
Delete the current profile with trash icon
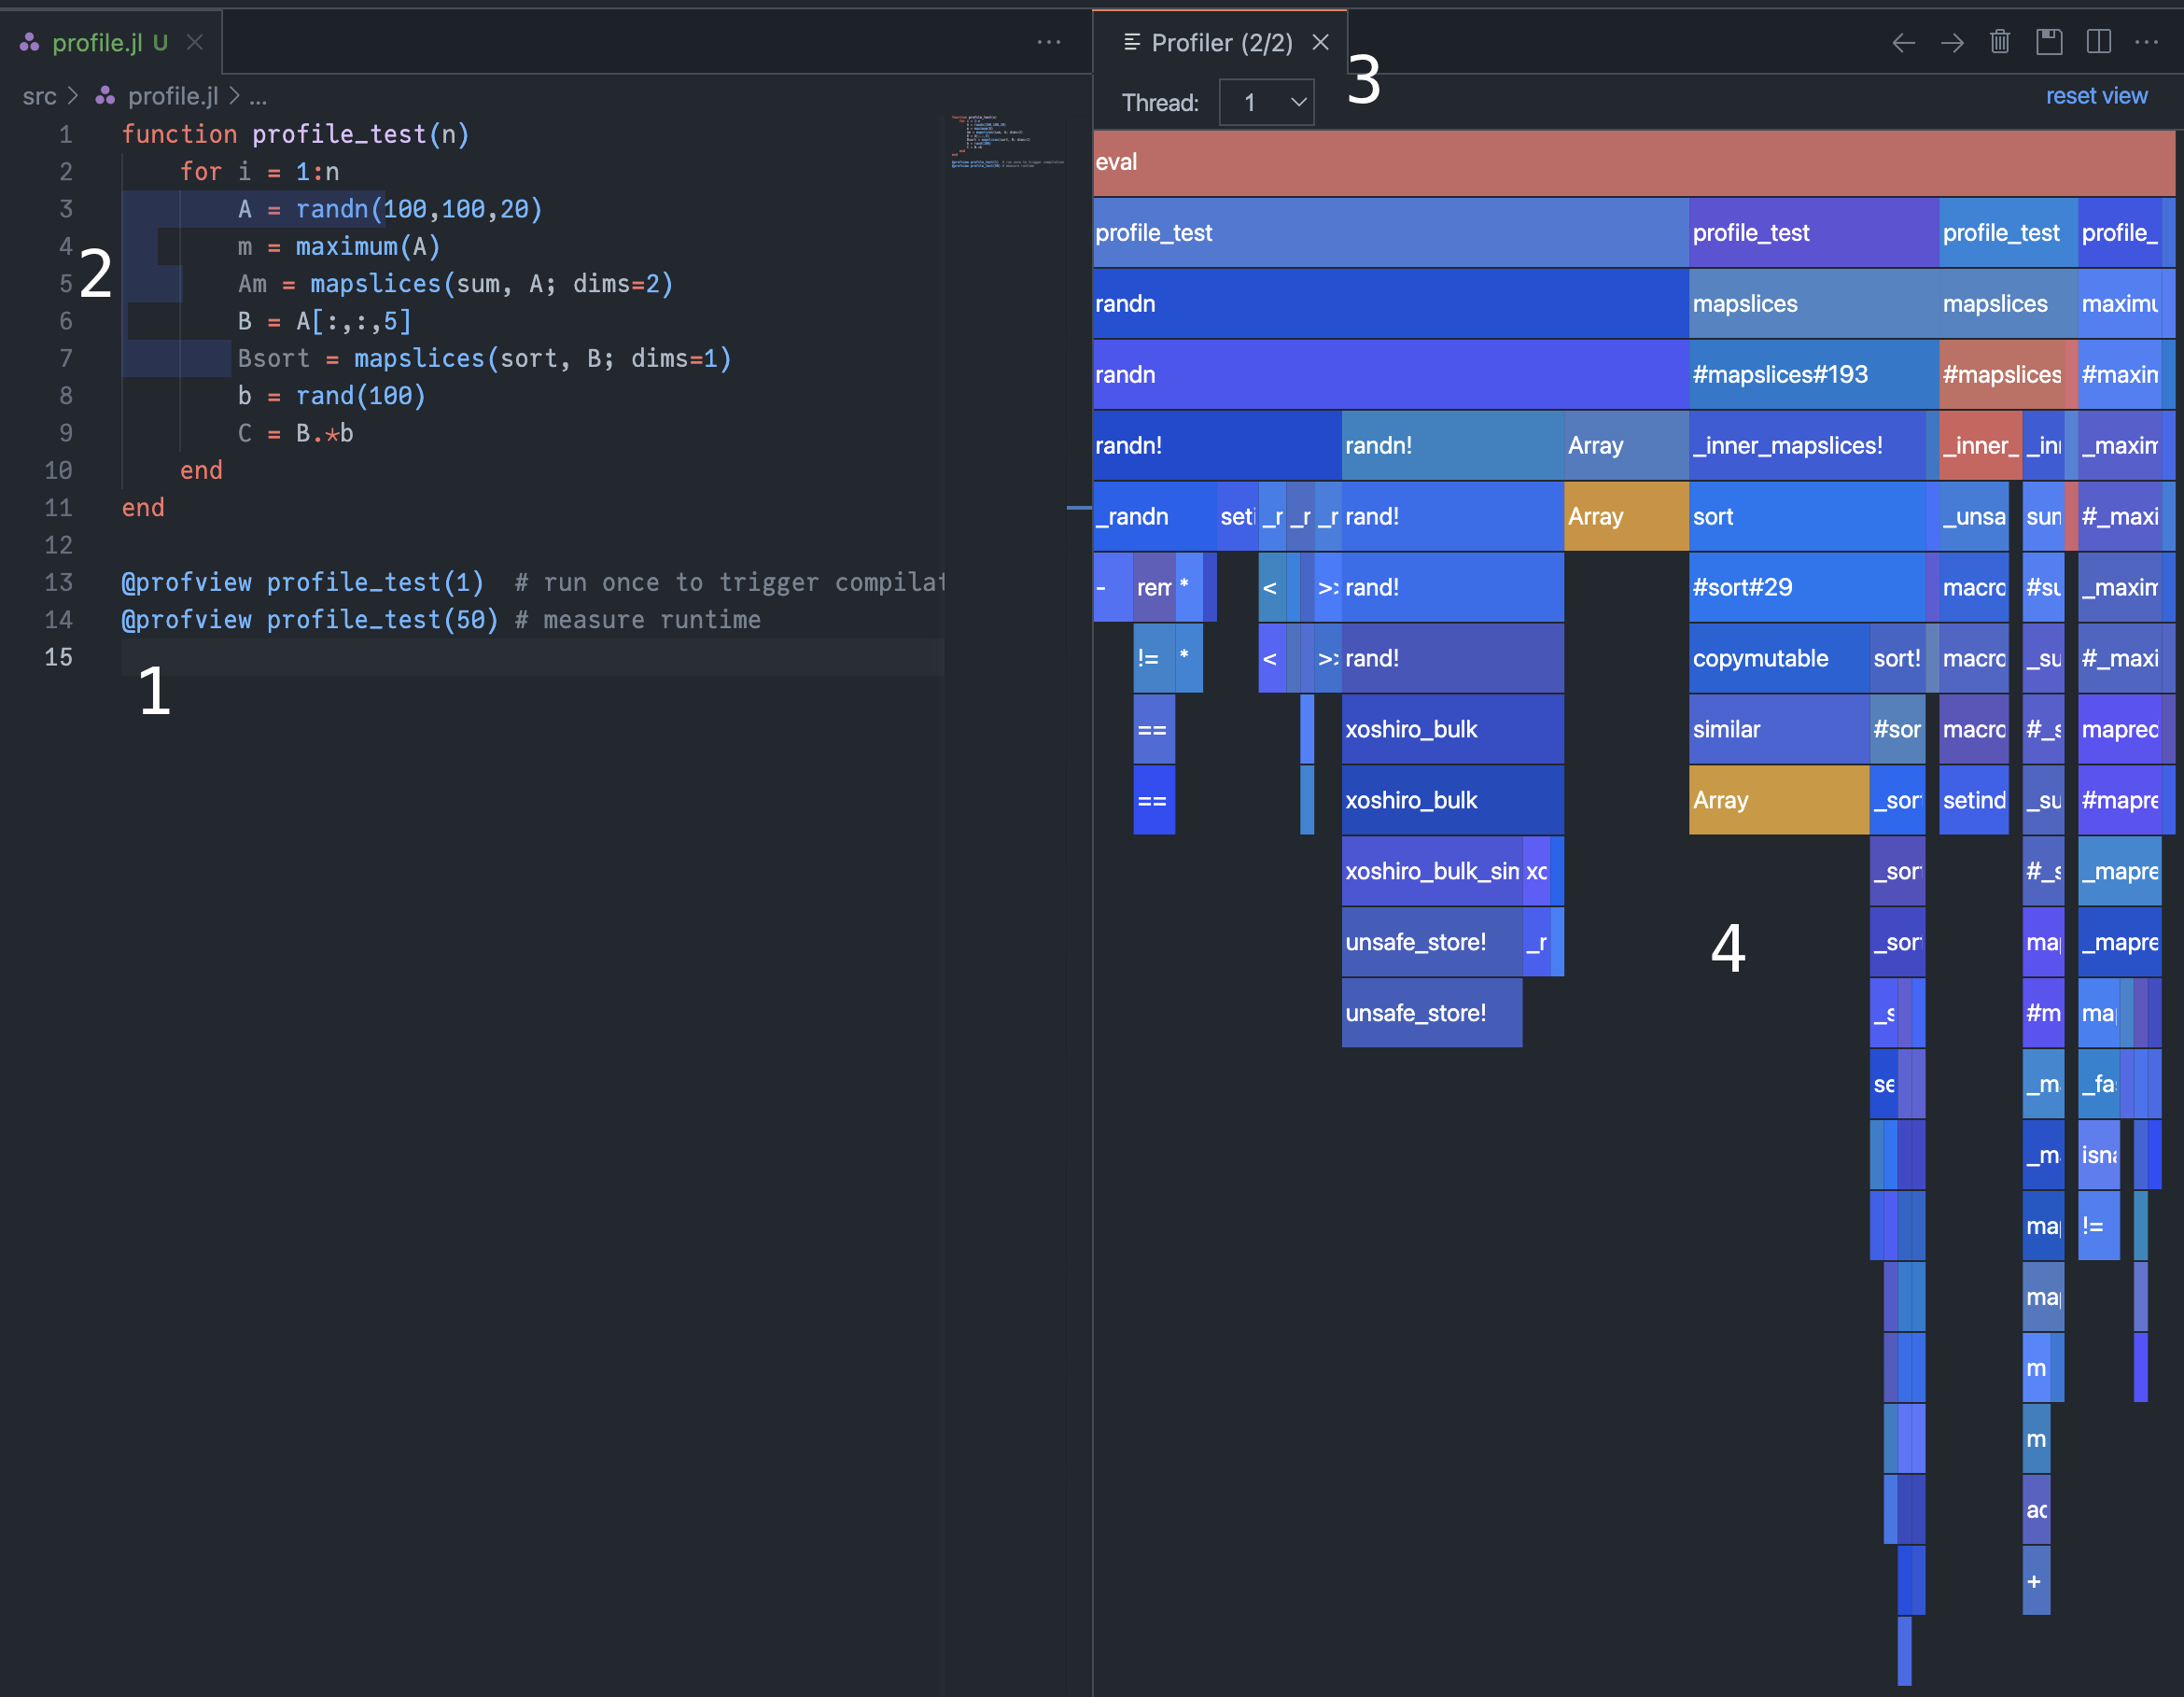click(x=1999, y=42)
